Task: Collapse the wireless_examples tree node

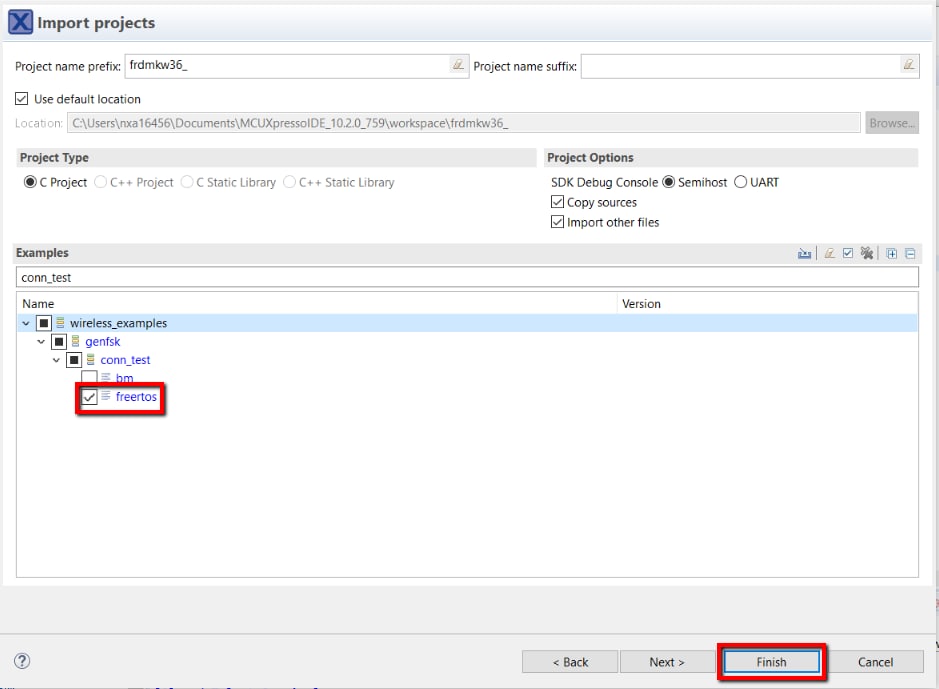Action: (x=26, y=323)
